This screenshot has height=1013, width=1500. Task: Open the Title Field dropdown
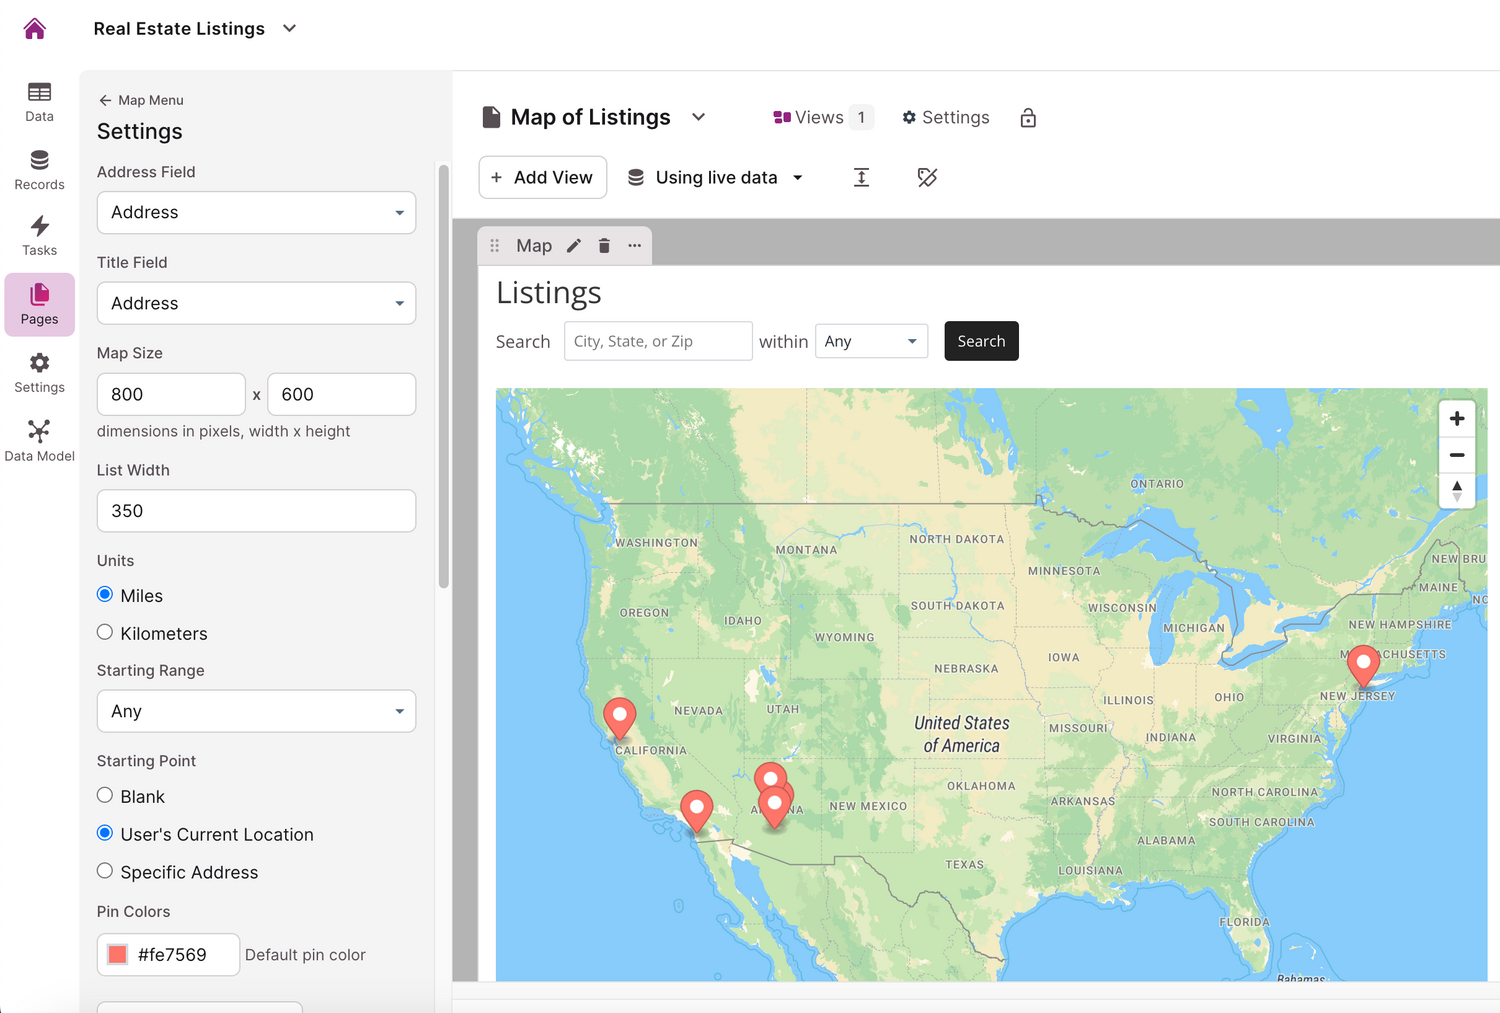click(x=256, y=303)
